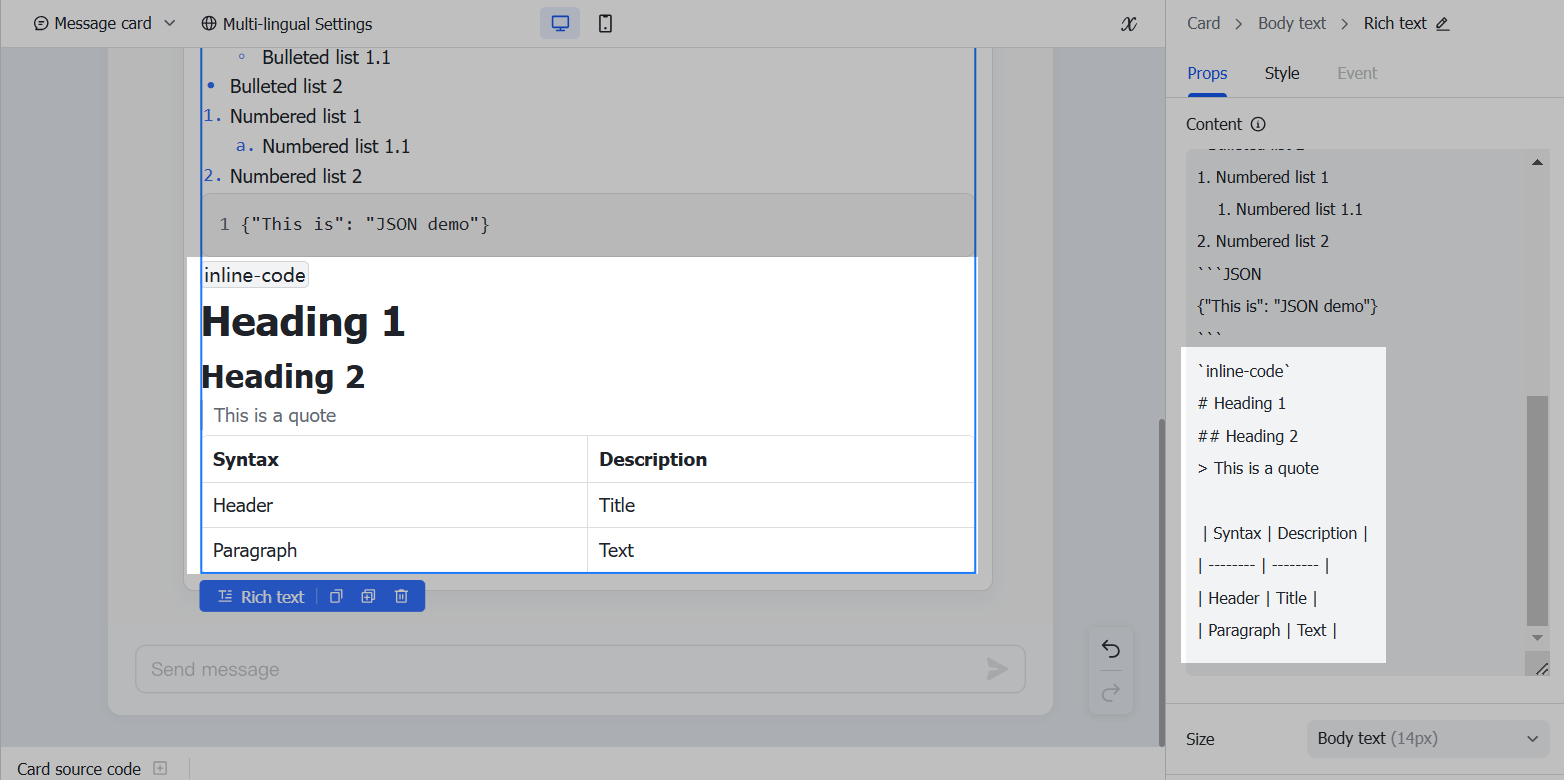Click the 'Paragraph' cell in preview table
The width and height of the screenshot is (1564, 780).
(394, 550)
